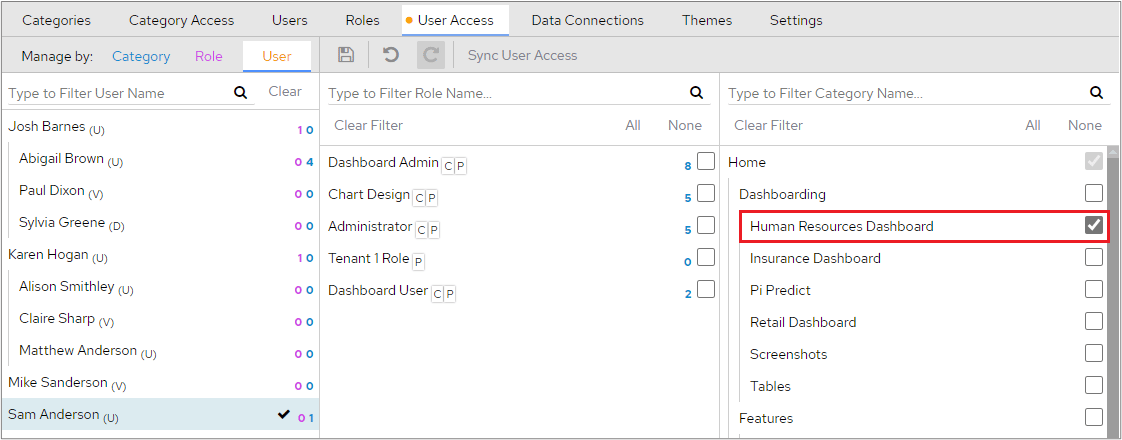Click Sync User Access button
Viewport: 1122px width, 440px height.
[522, 55]
